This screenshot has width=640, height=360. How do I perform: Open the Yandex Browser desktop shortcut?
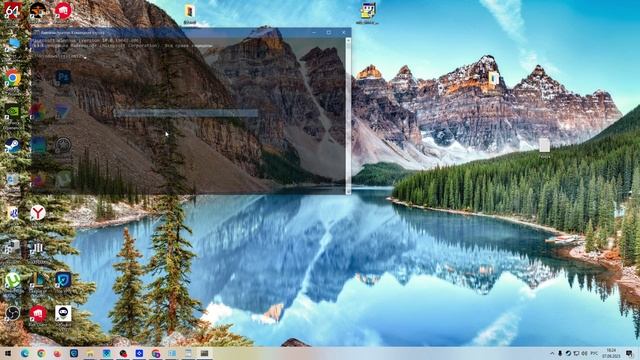pos(38,213)
